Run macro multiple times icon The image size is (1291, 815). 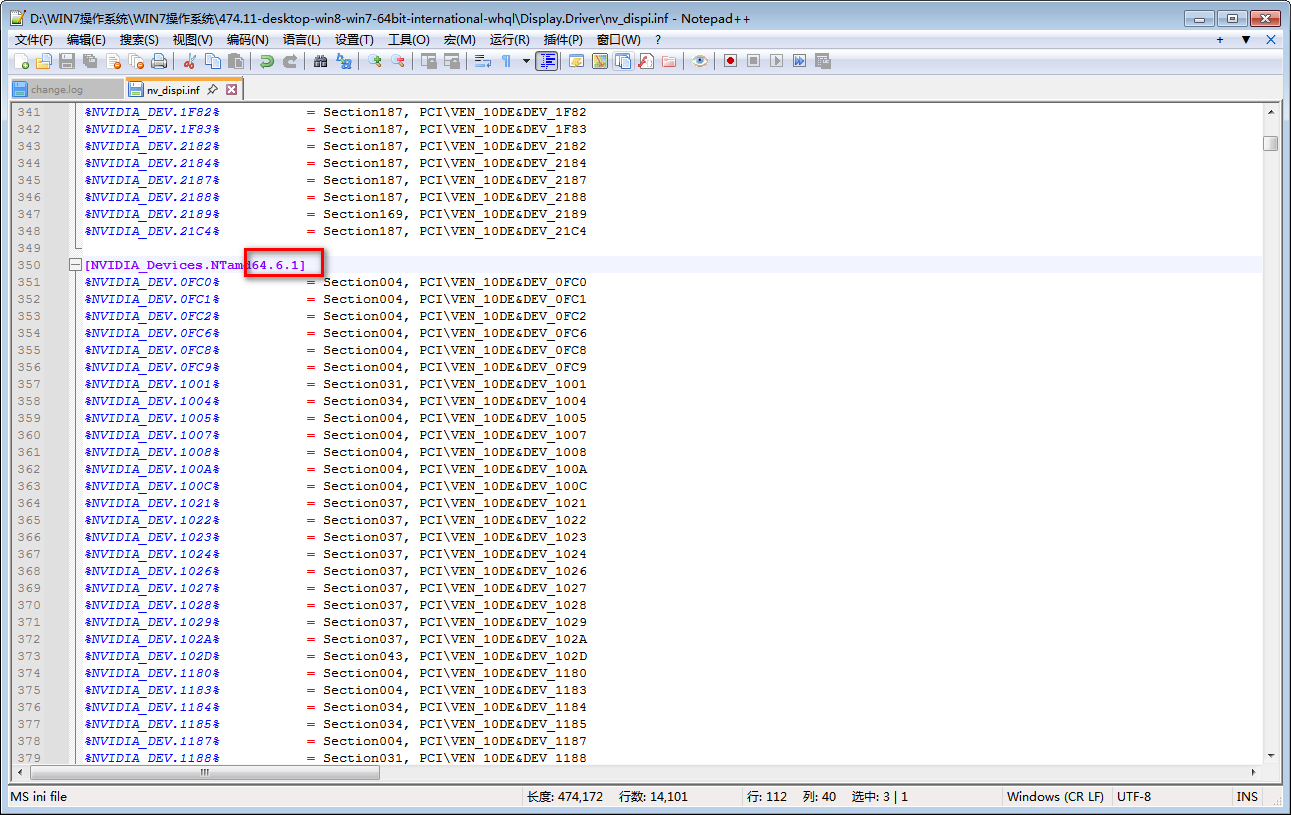[x=800, y=61]
